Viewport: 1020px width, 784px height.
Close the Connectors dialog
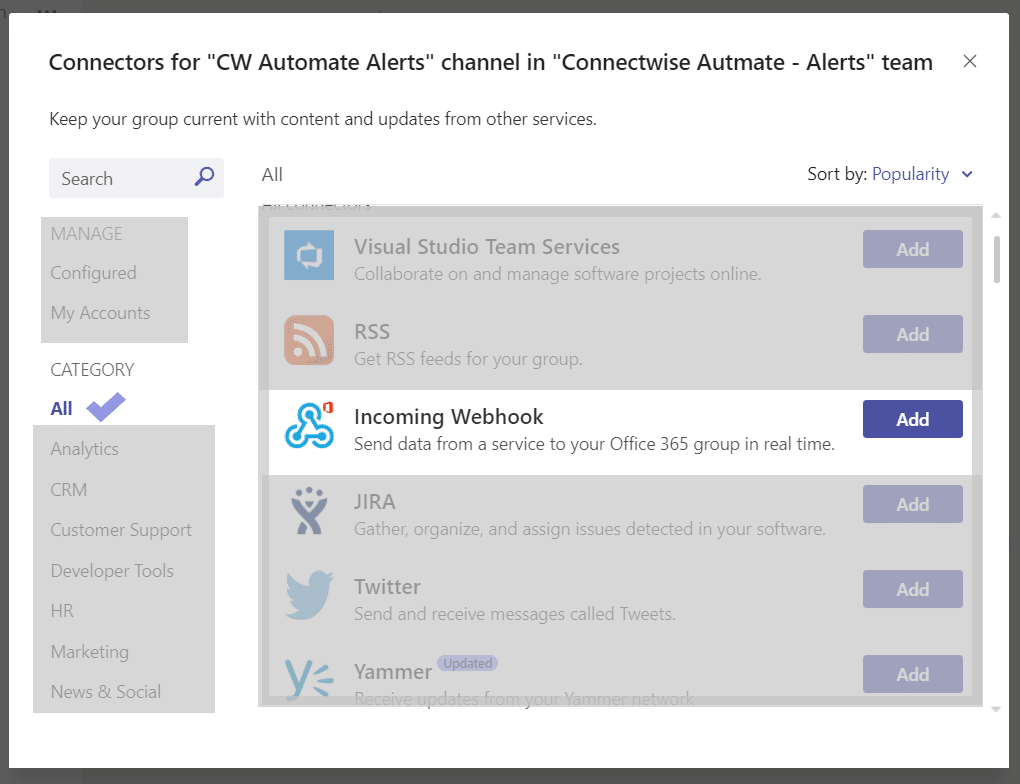point(969,61)
